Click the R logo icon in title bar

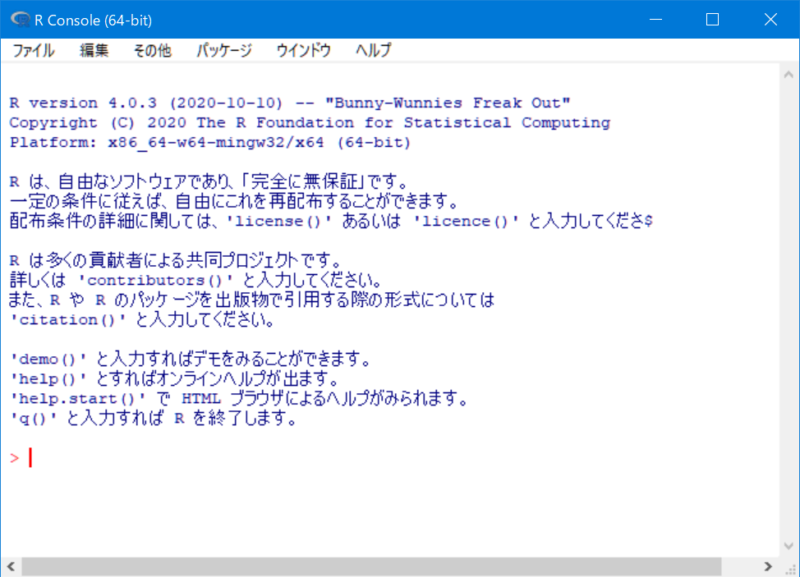pos(20,19)
